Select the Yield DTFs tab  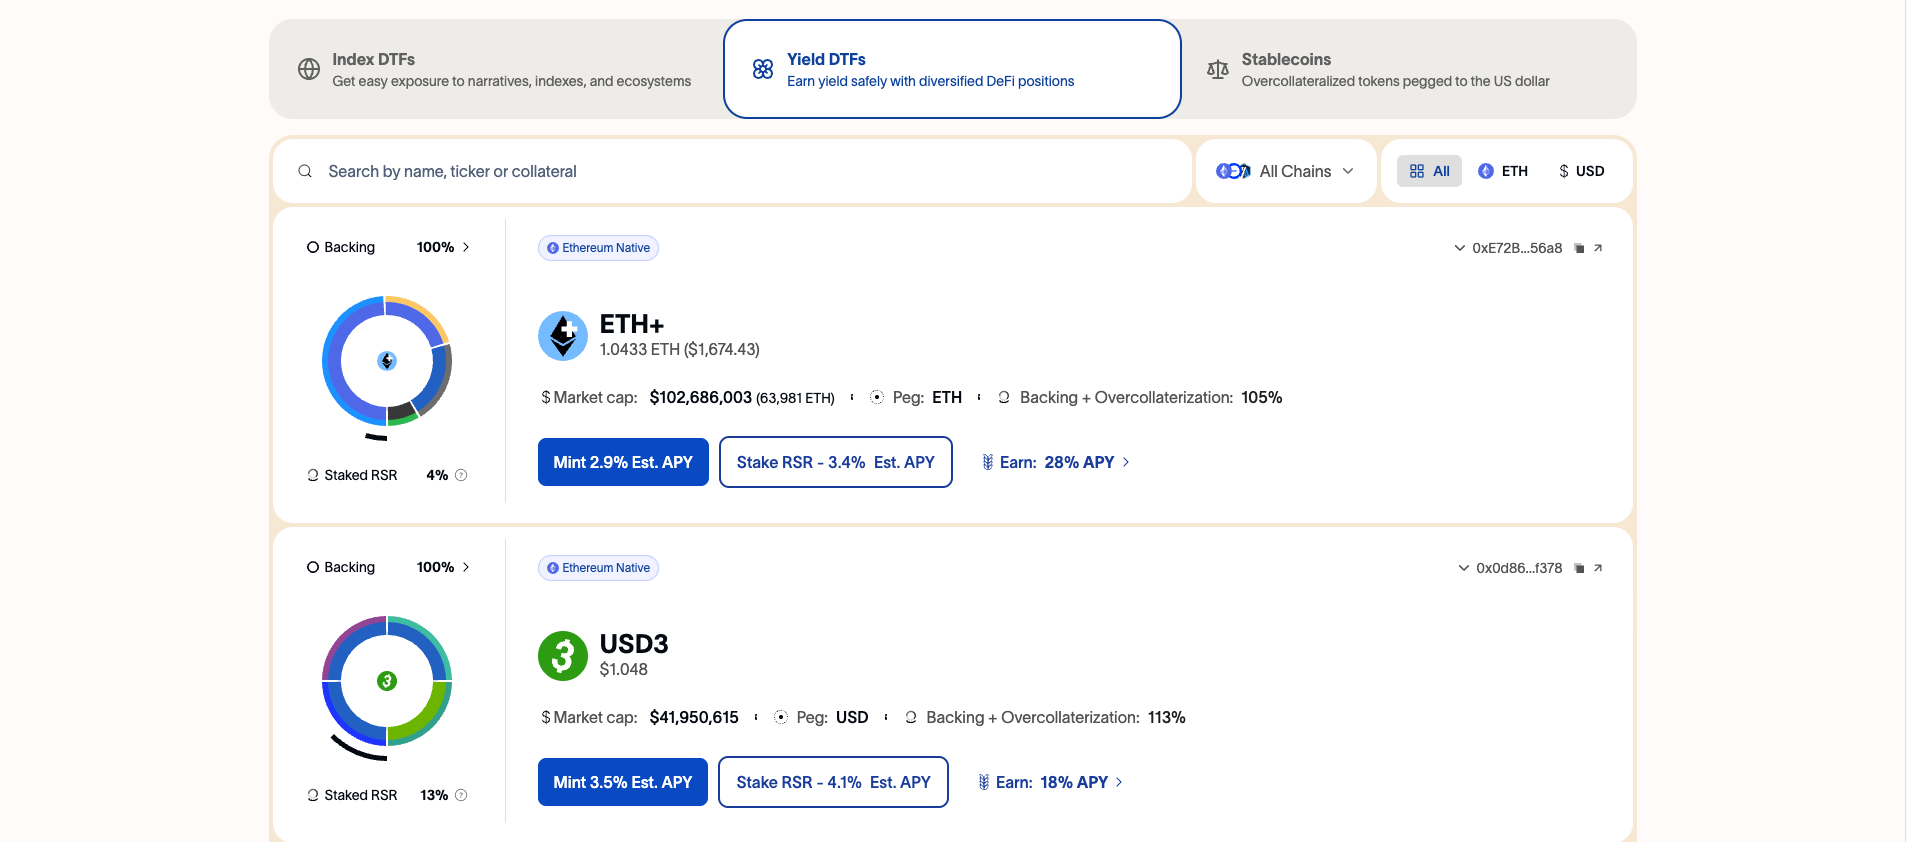coord(952,69)
